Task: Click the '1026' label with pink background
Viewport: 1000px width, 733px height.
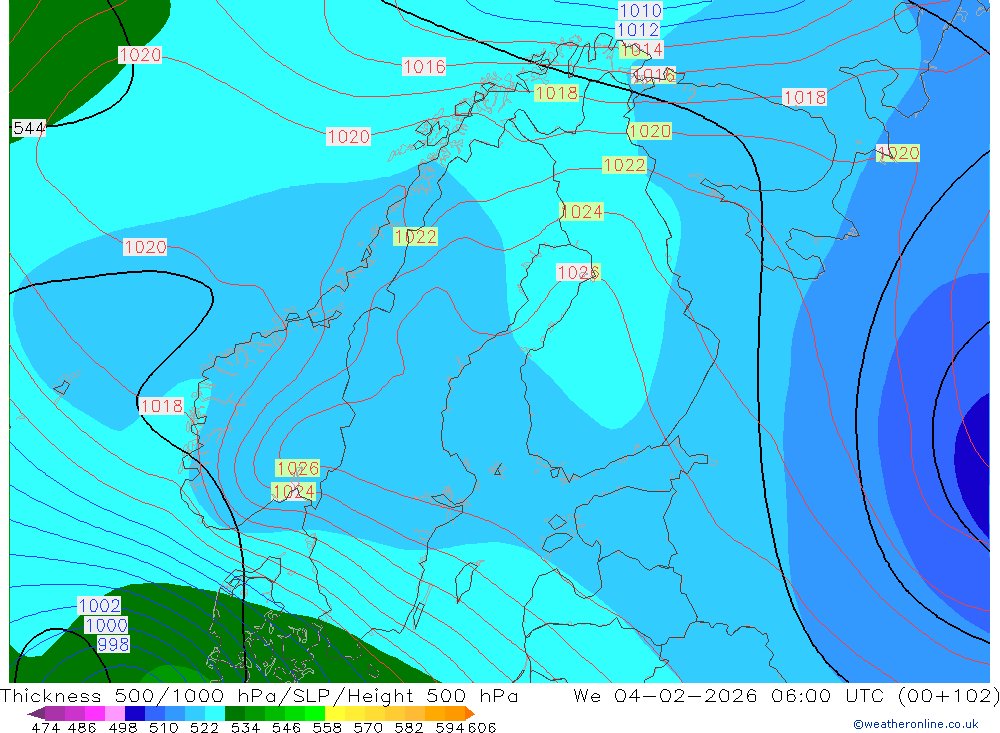Action: 578,272
